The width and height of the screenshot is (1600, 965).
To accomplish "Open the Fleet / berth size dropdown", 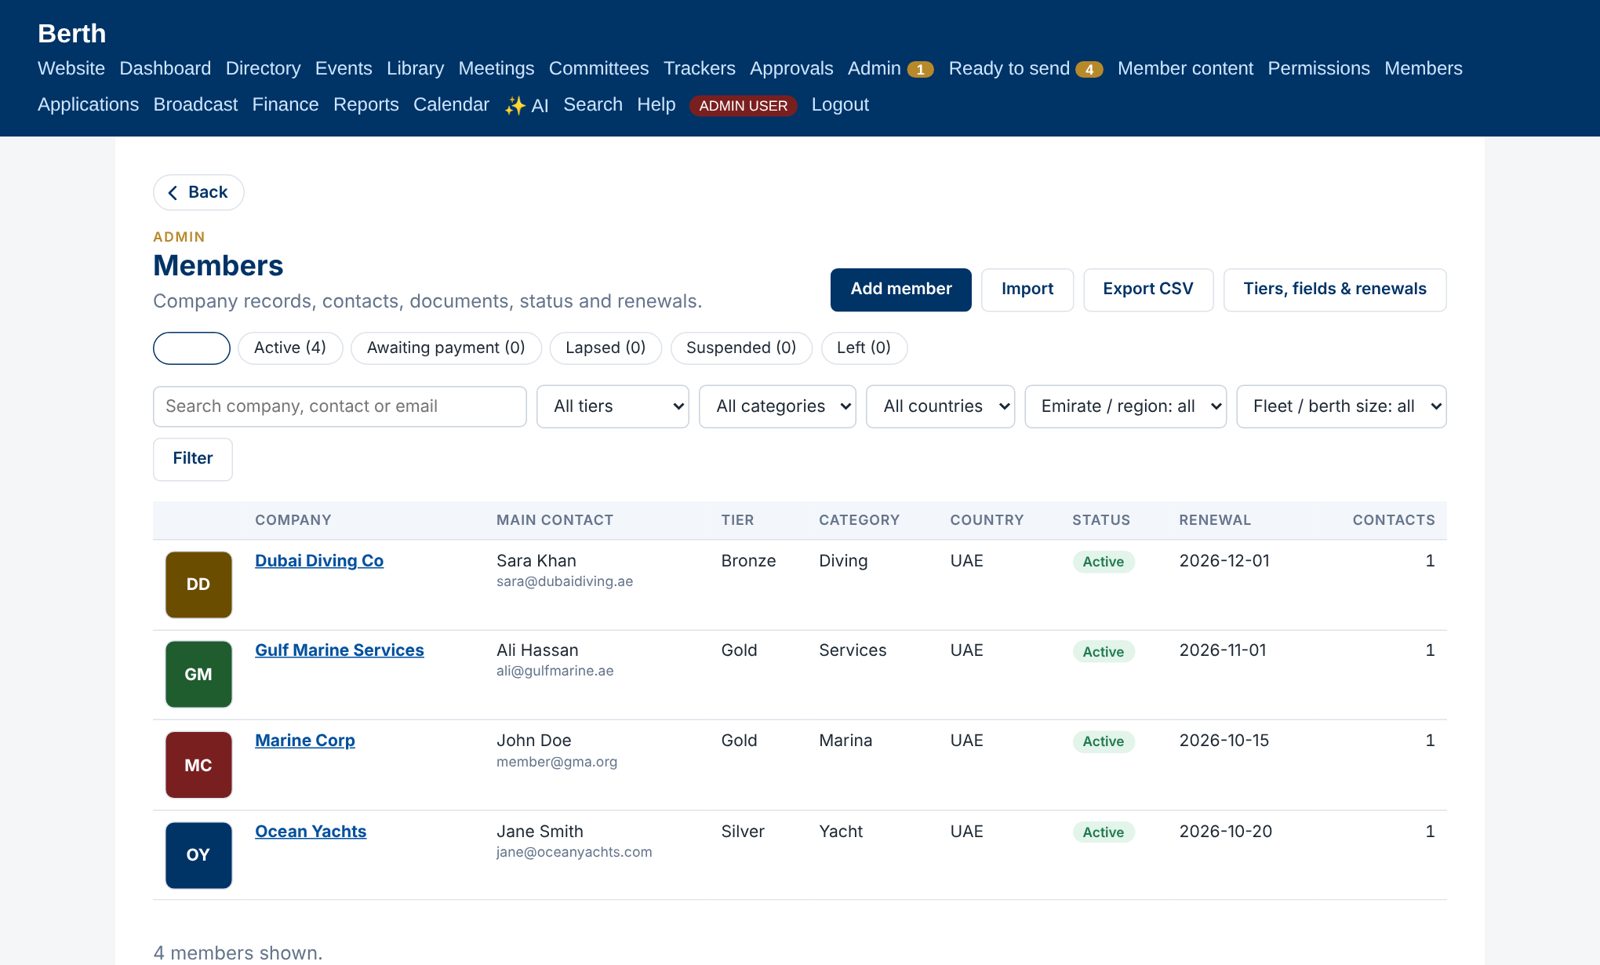I will (x=1341, y=406).
